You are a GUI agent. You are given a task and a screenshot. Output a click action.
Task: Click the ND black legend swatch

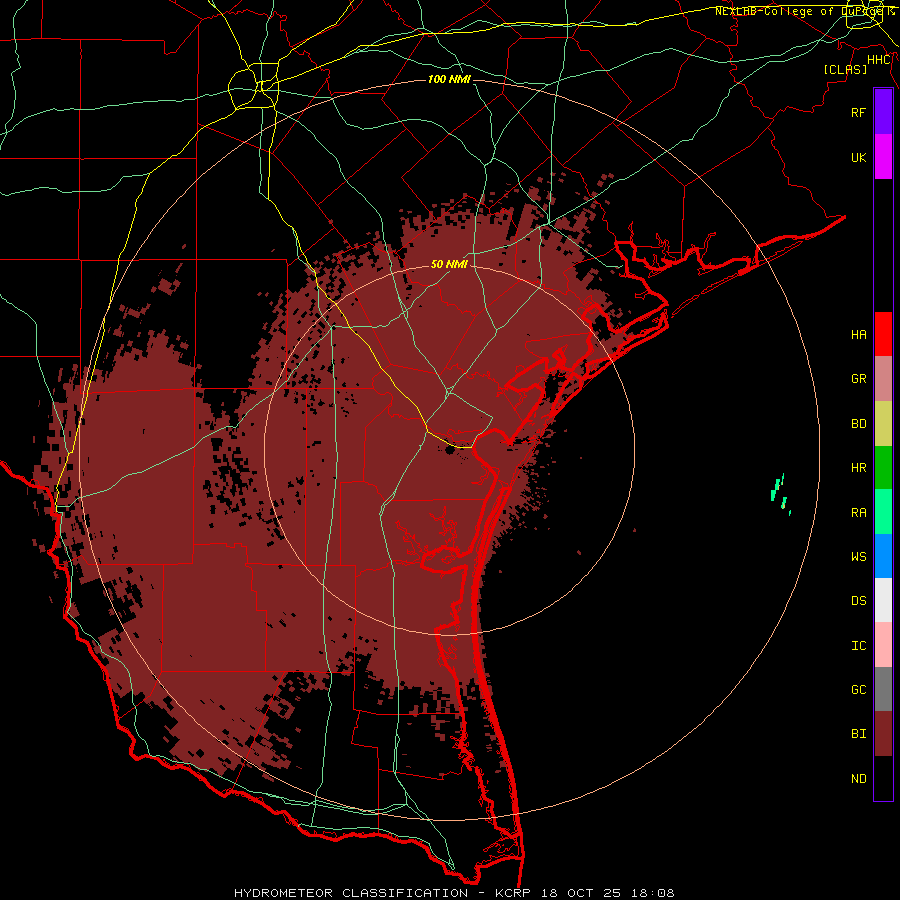tap(883, 778)
